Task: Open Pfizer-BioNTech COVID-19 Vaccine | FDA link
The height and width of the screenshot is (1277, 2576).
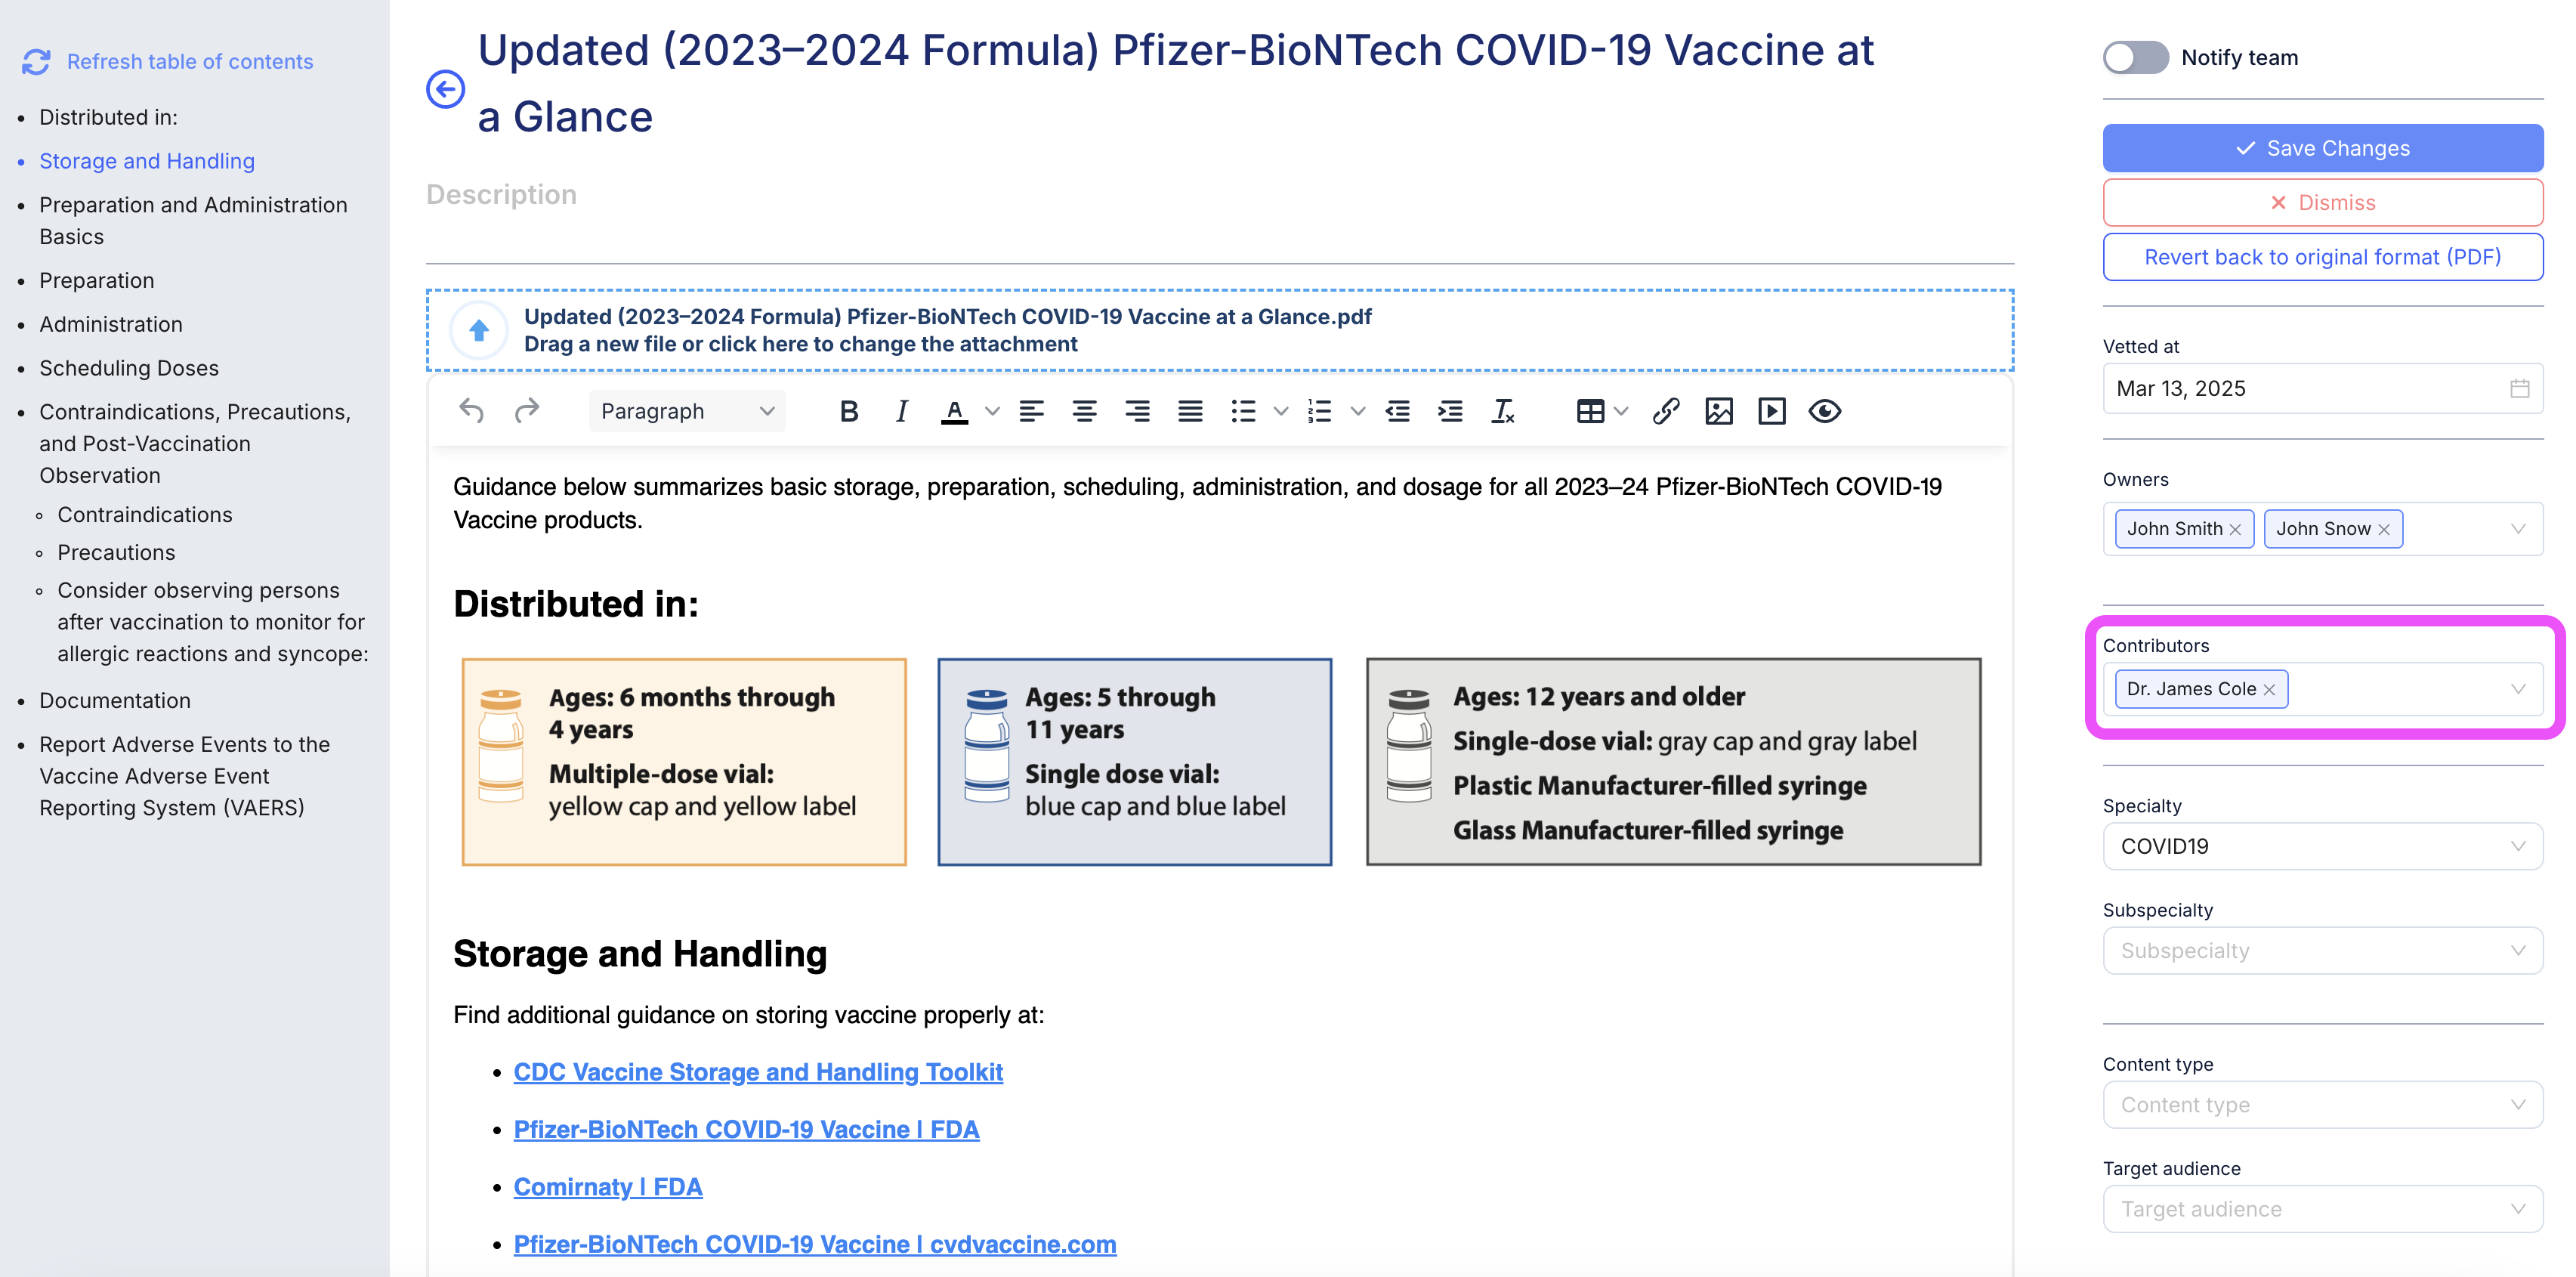Action: coord(746,1130)
